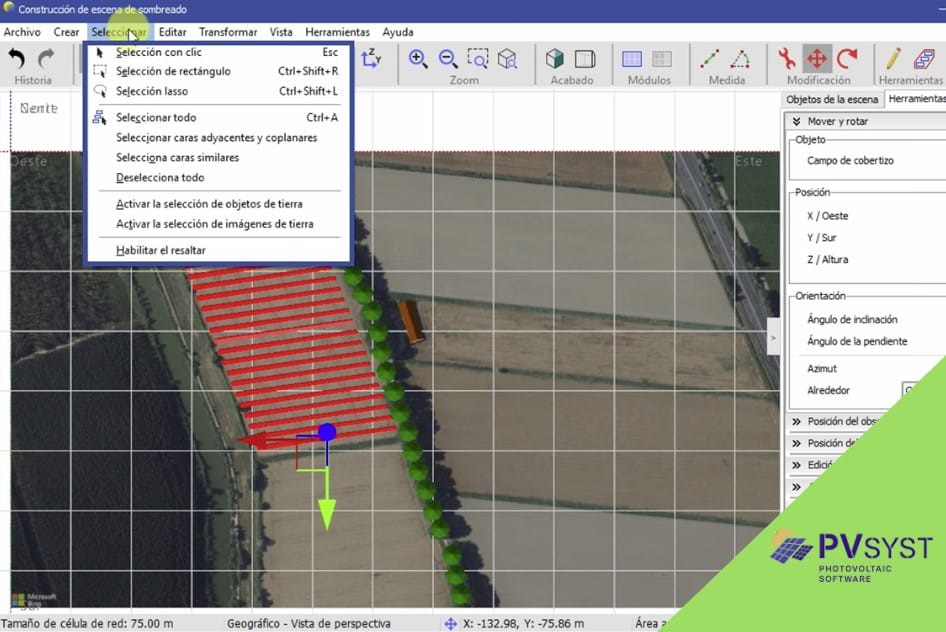Click the side panel collapse arrow handle
Screen dimensions: 946x632
pos(773,338)
